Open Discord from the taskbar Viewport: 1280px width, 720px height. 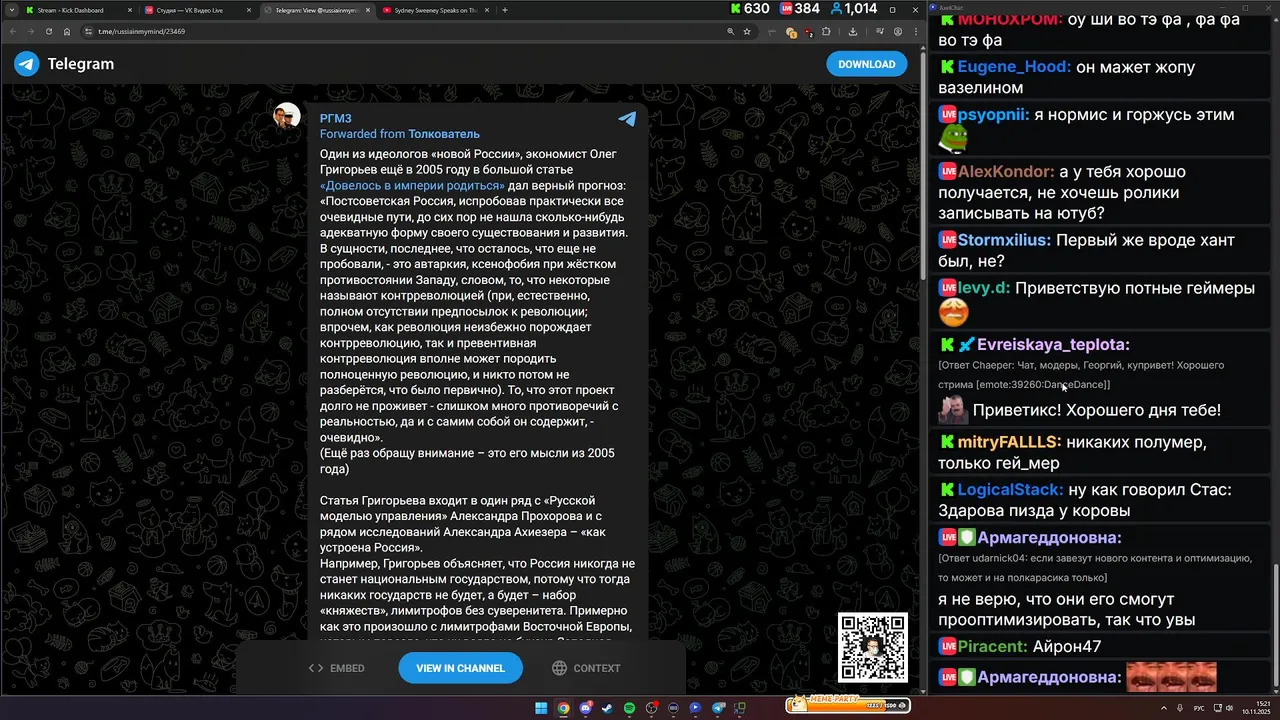click(x=585, y=707)
